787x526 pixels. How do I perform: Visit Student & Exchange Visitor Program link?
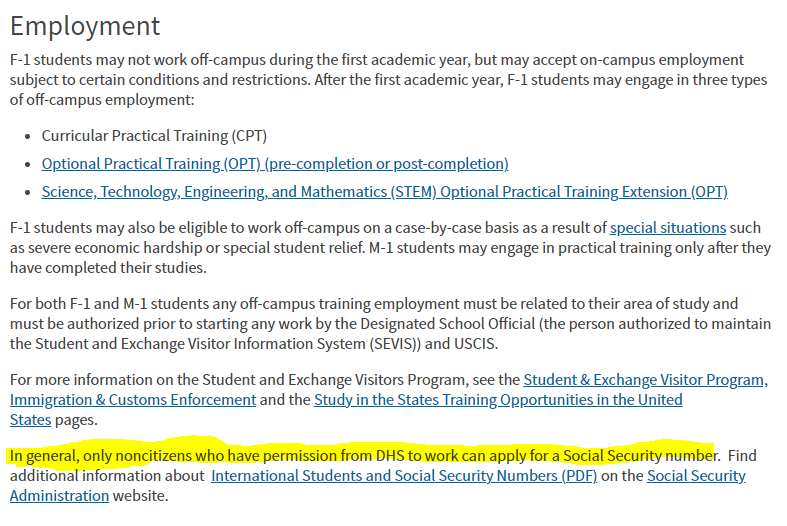pyautogui.click(x=645, y=380)
